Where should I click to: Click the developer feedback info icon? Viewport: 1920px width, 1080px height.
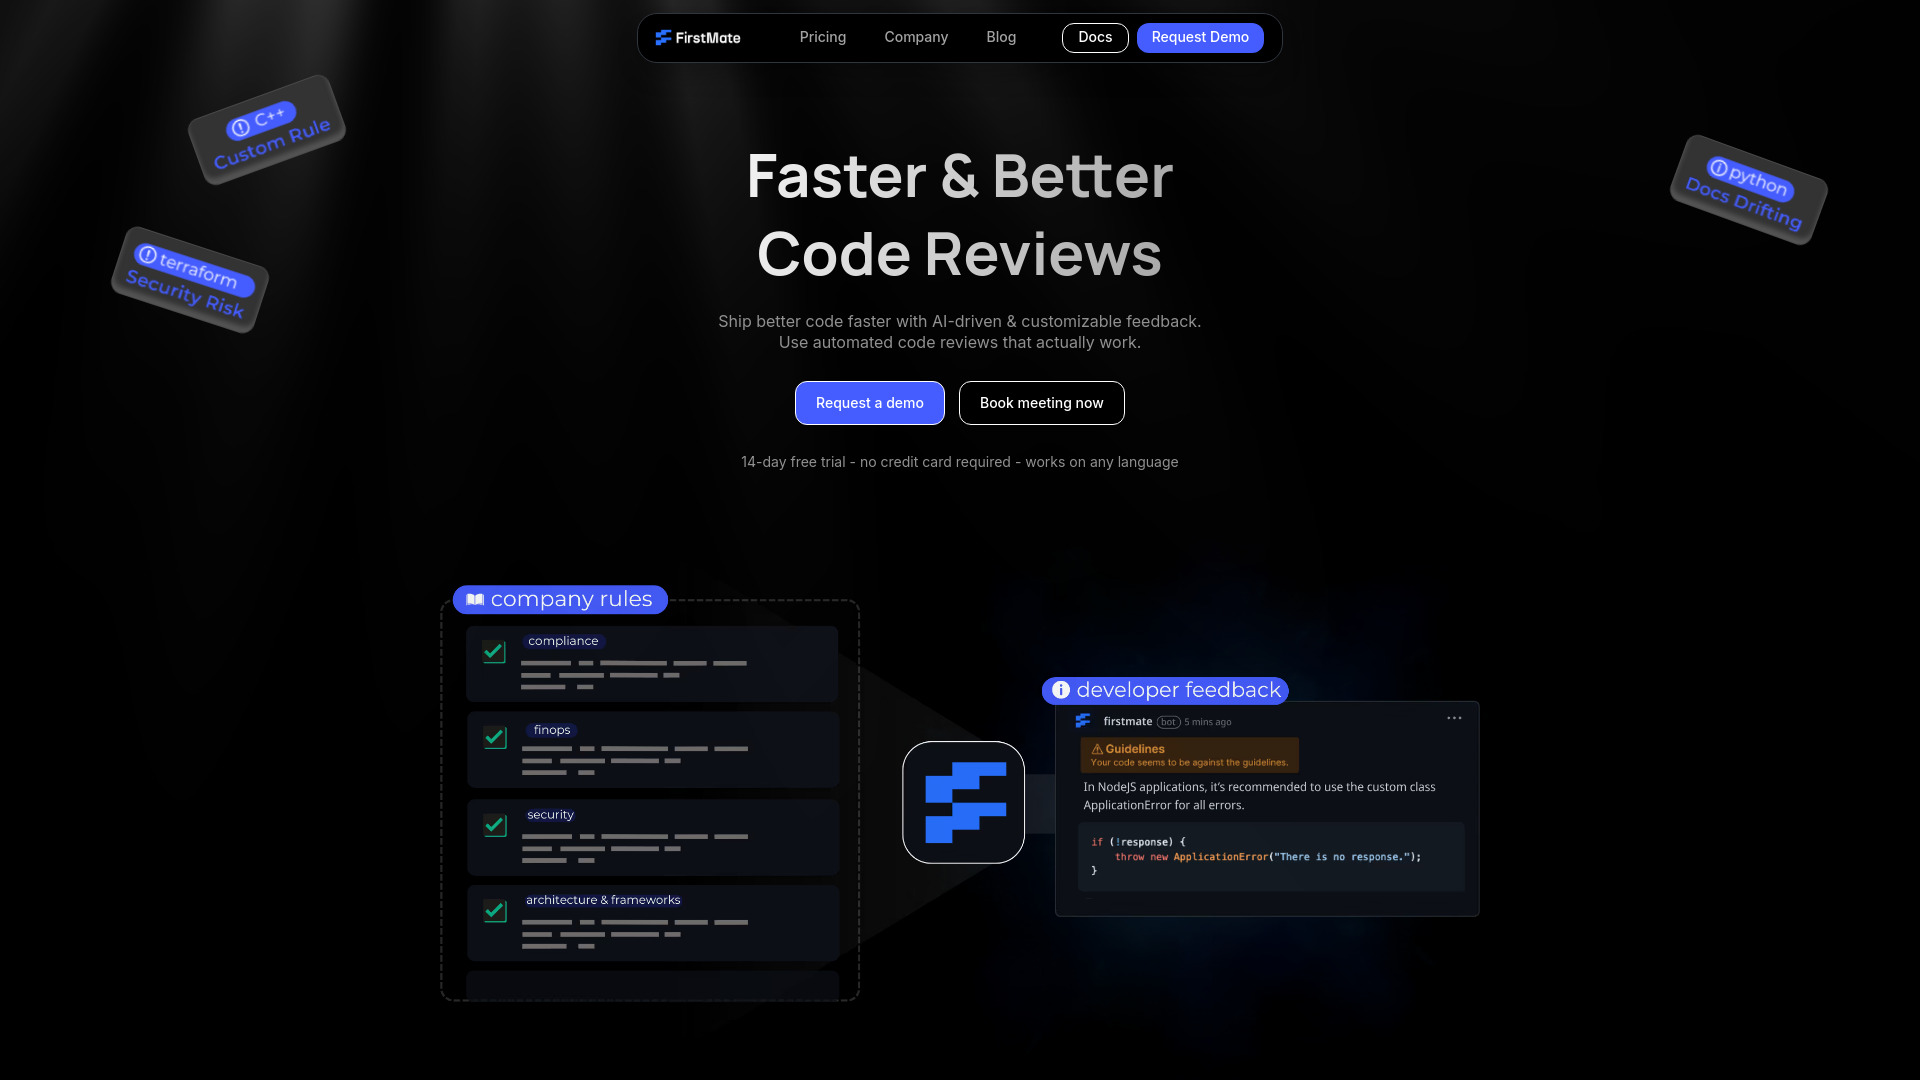1060,688
